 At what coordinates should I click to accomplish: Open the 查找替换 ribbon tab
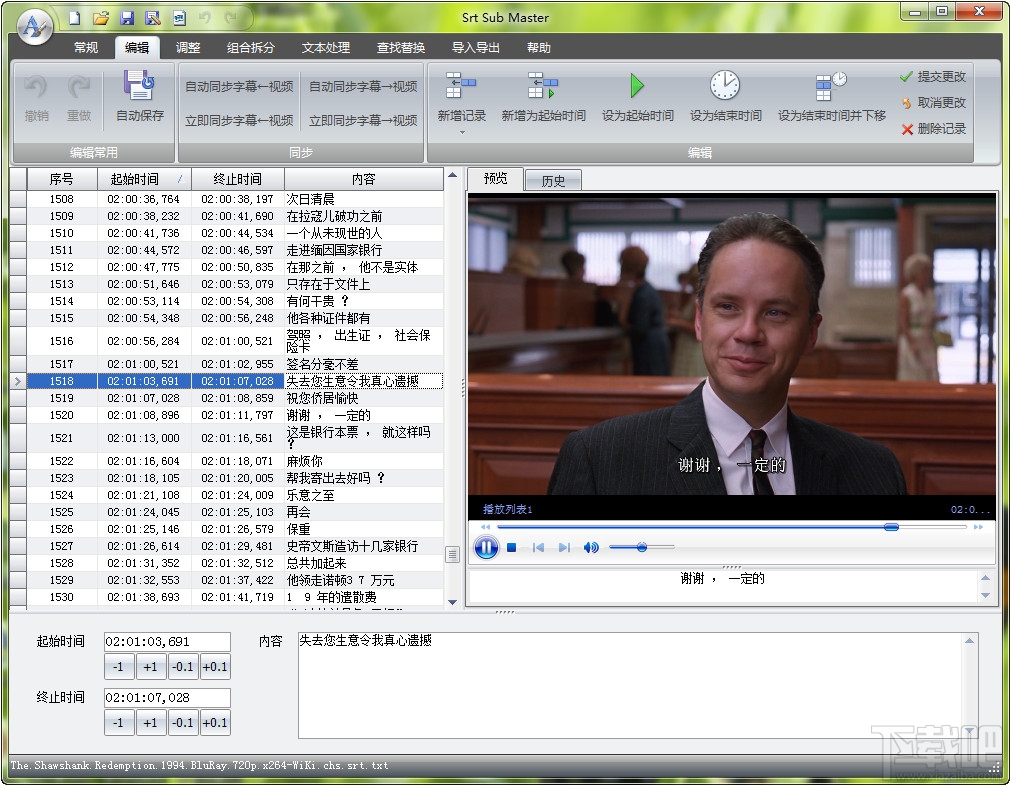click(x=400, y=48)
